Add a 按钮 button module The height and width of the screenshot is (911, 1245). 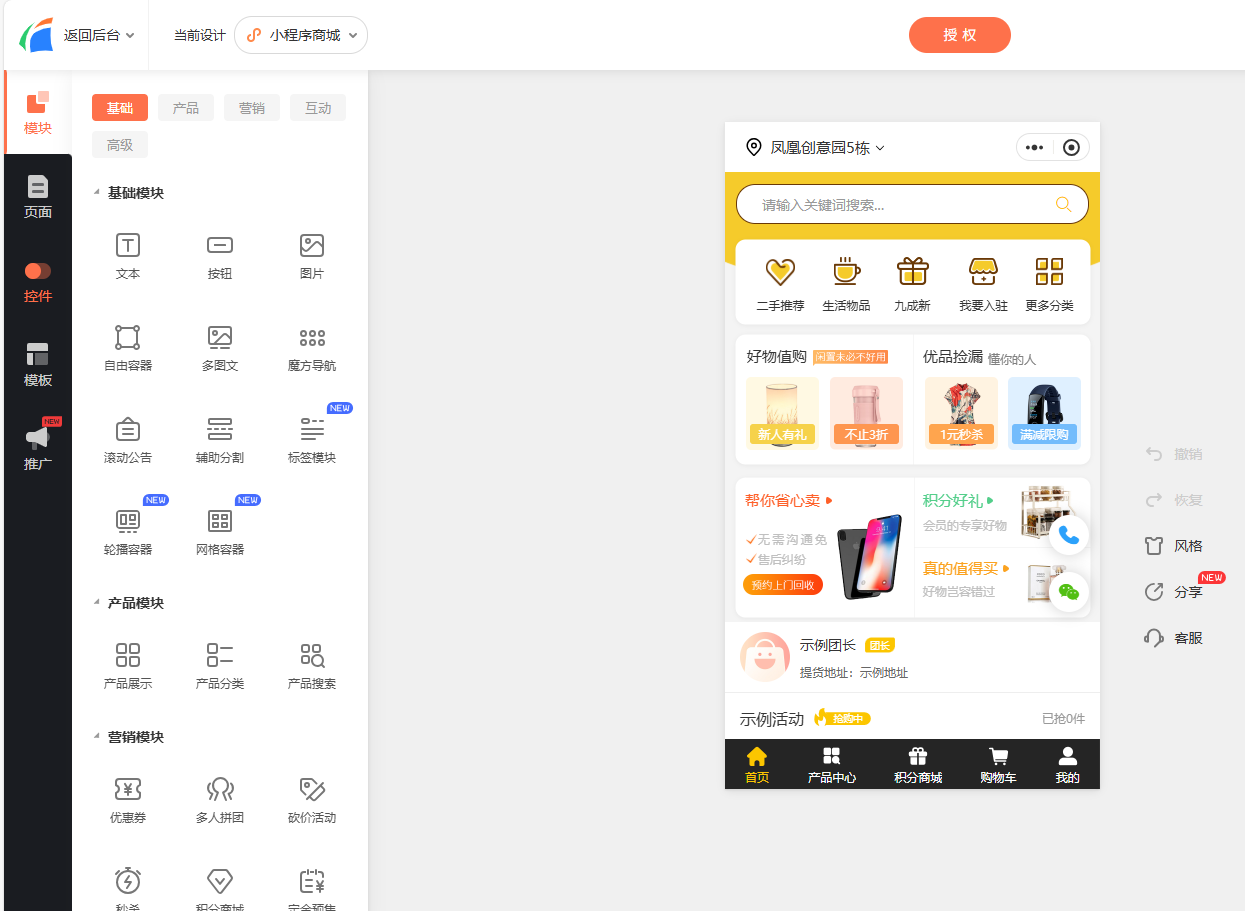(x=220, y=257)
